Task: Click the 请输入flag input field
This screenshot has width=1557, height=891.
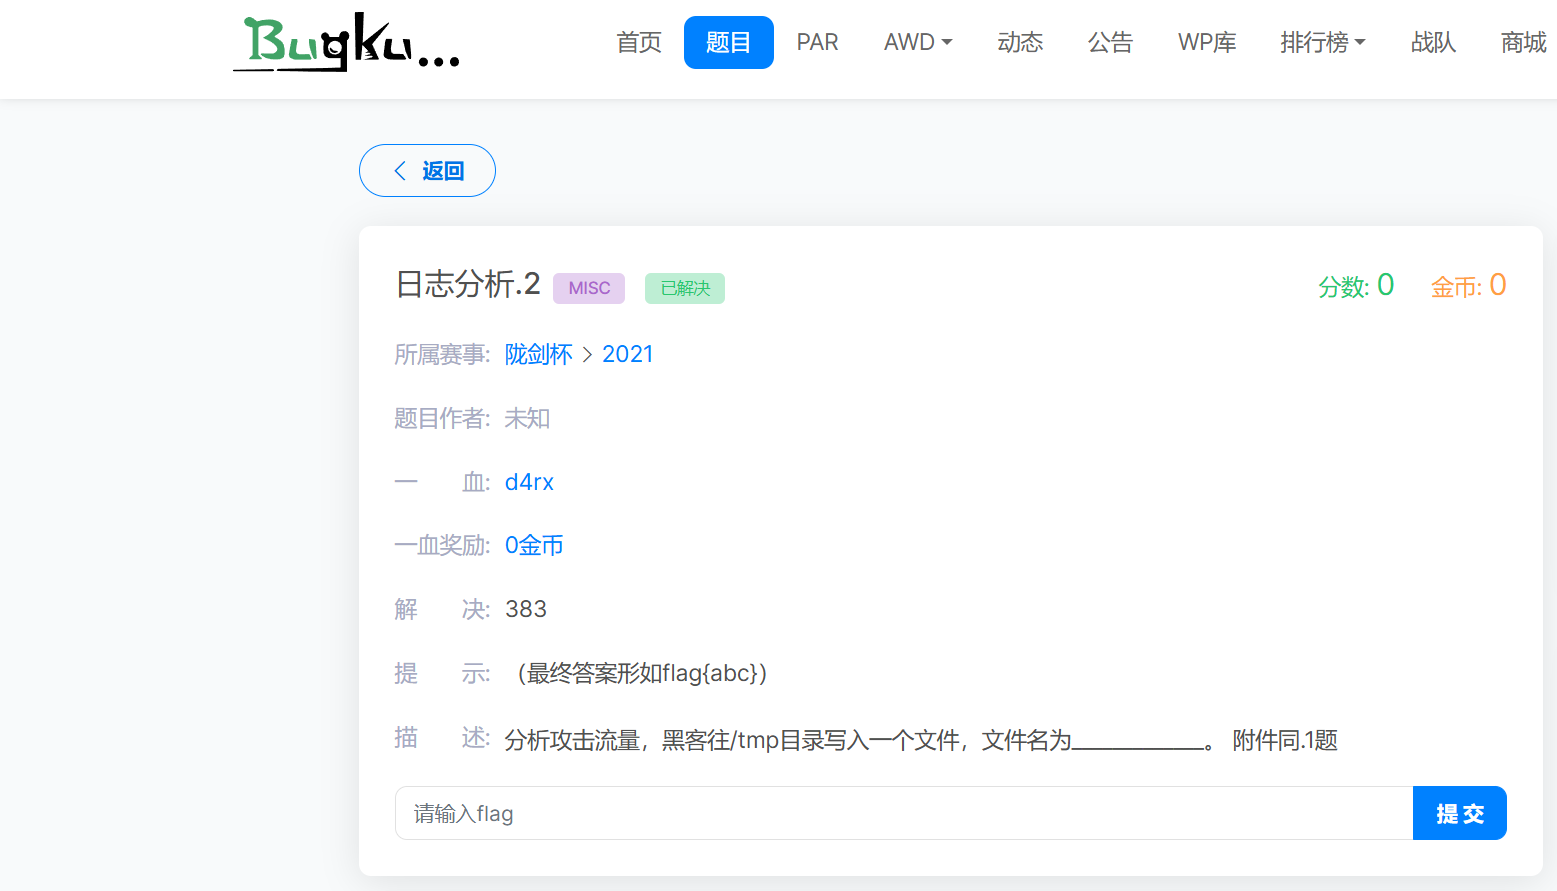Action: [x=904, y=813]
